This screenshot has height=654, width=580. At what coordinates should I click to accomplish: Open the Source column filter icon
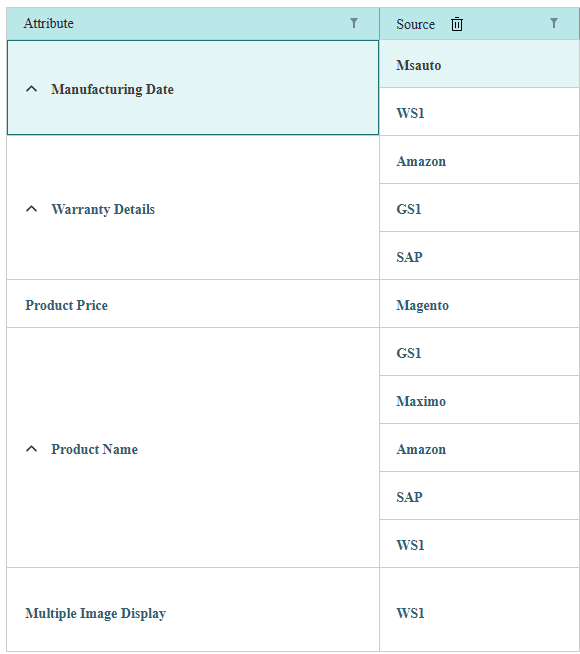pos(554,23)
